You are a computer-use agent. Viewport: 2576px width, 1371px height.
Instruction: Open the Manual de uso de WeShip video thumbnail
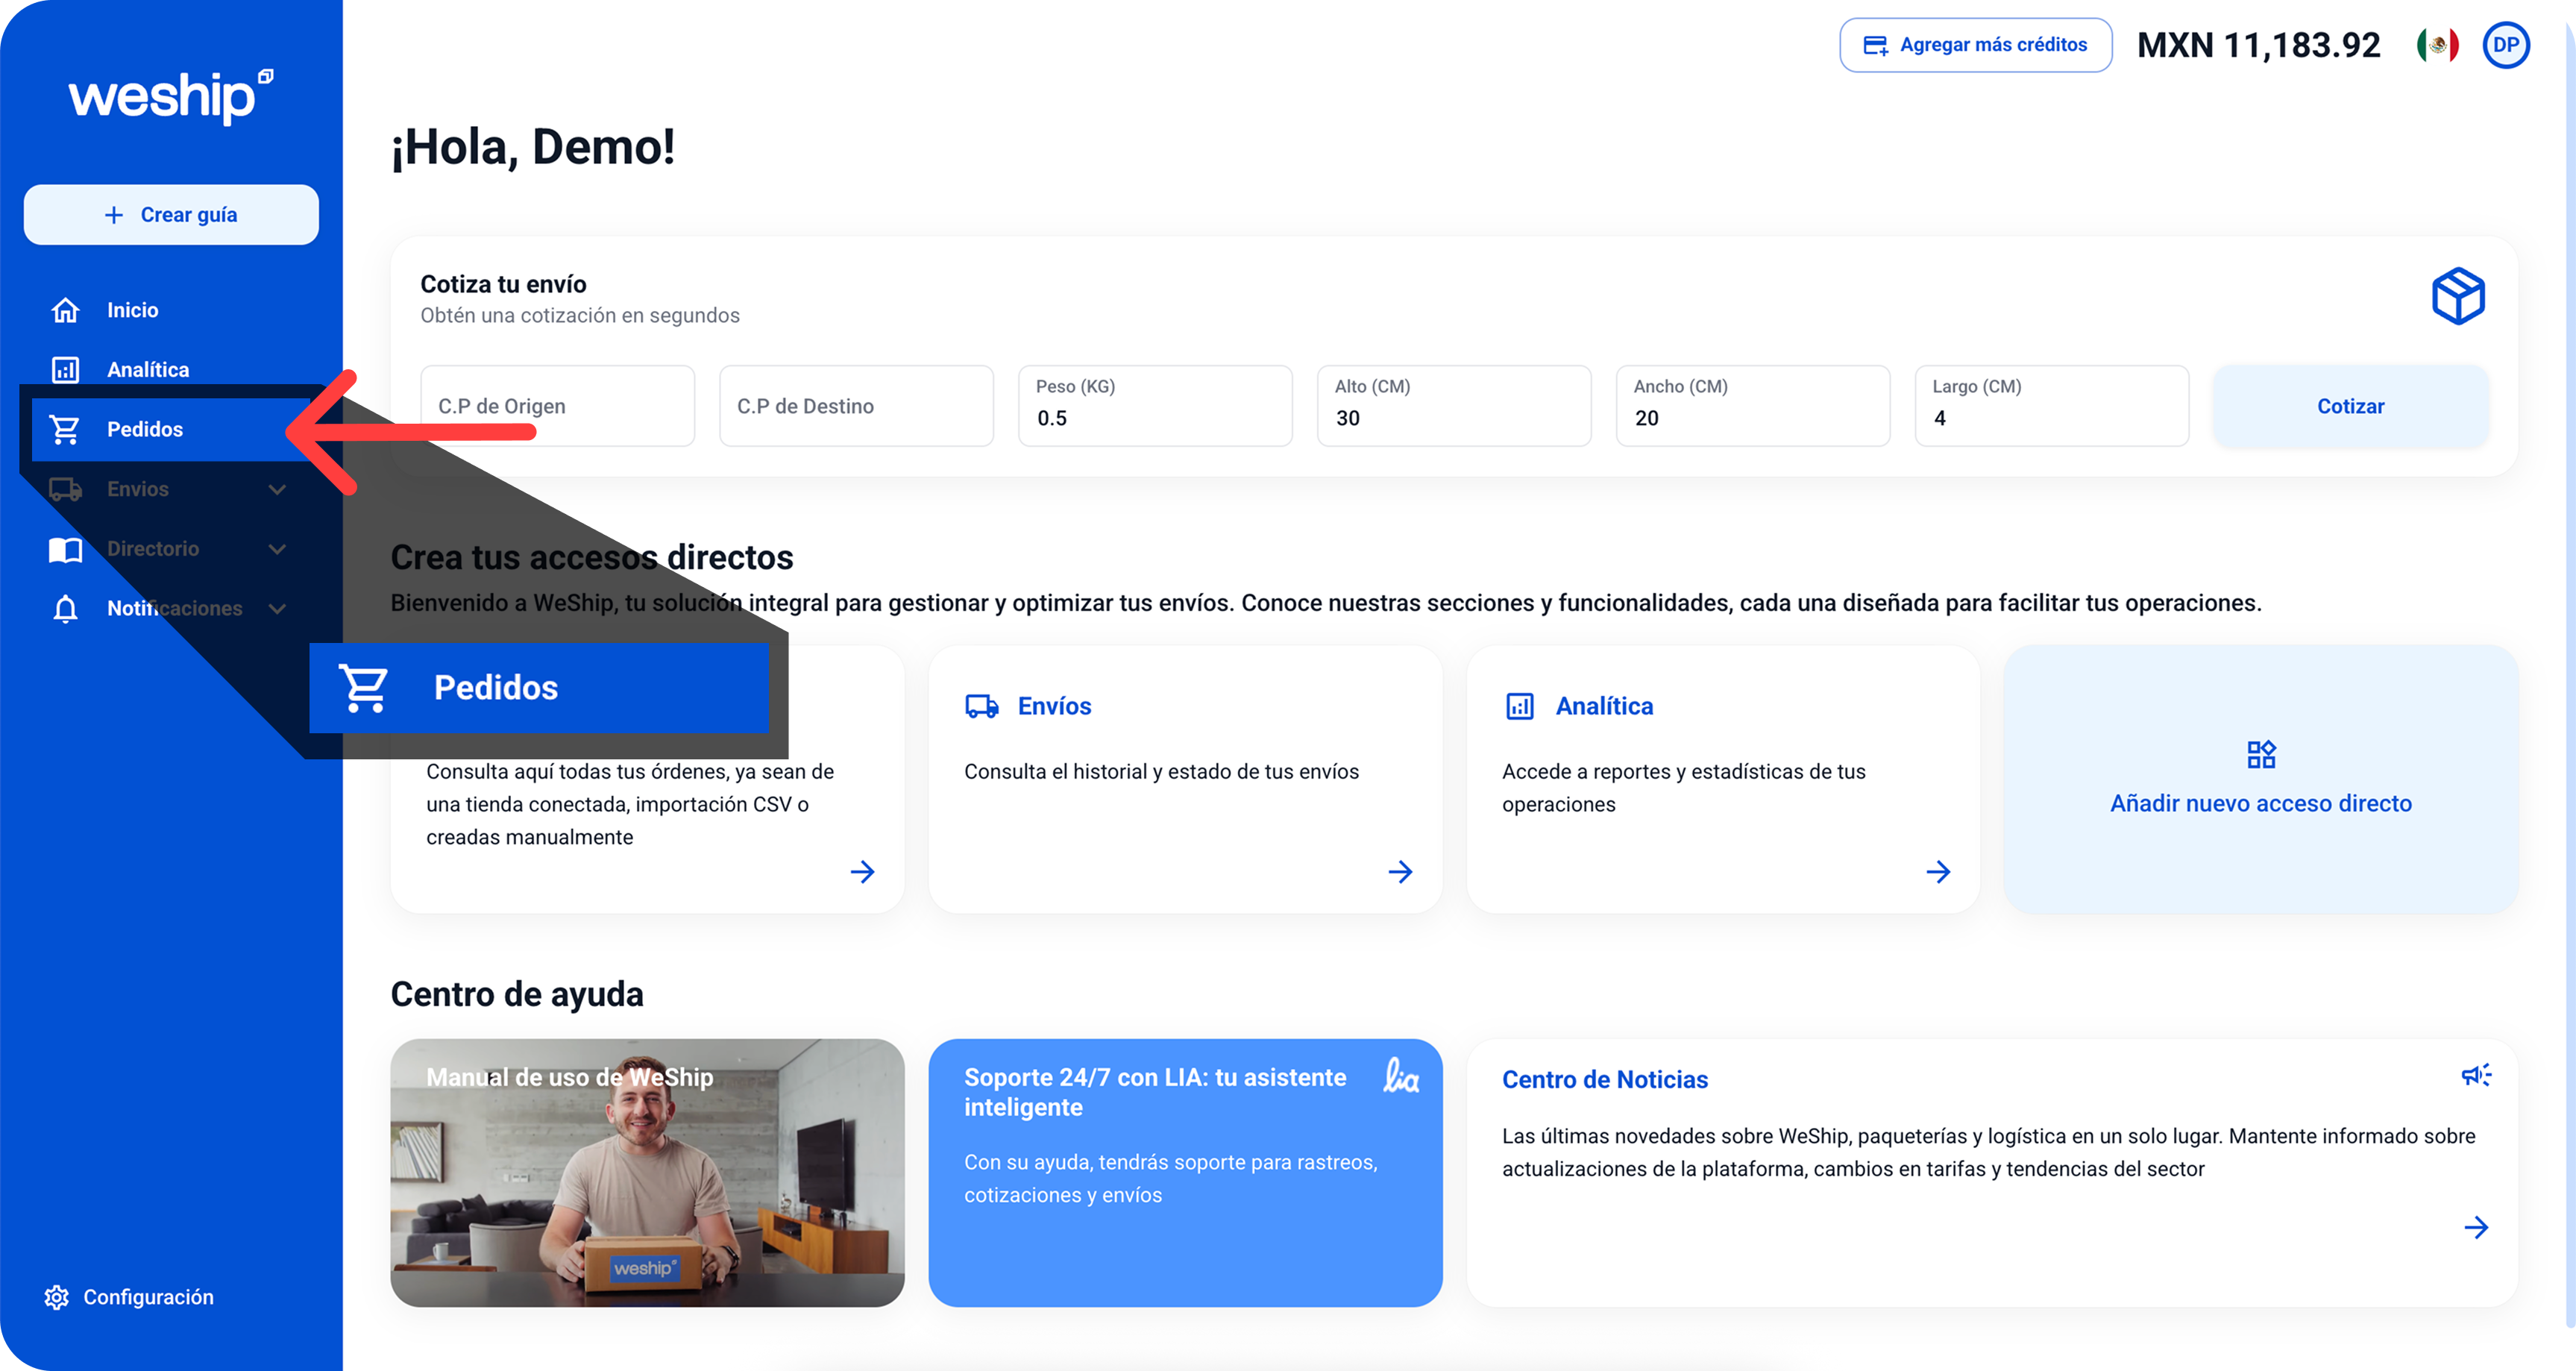coord(647,1172)
